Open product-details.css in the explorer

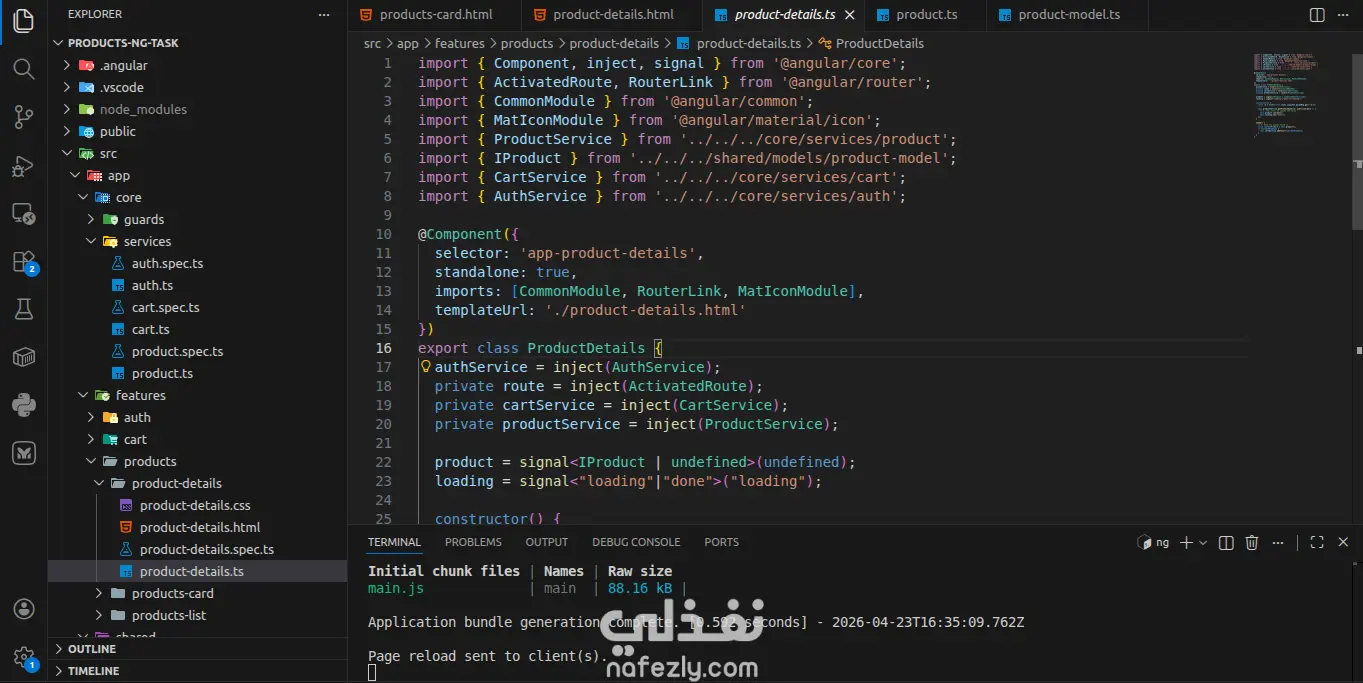click(x=199, y=505)
